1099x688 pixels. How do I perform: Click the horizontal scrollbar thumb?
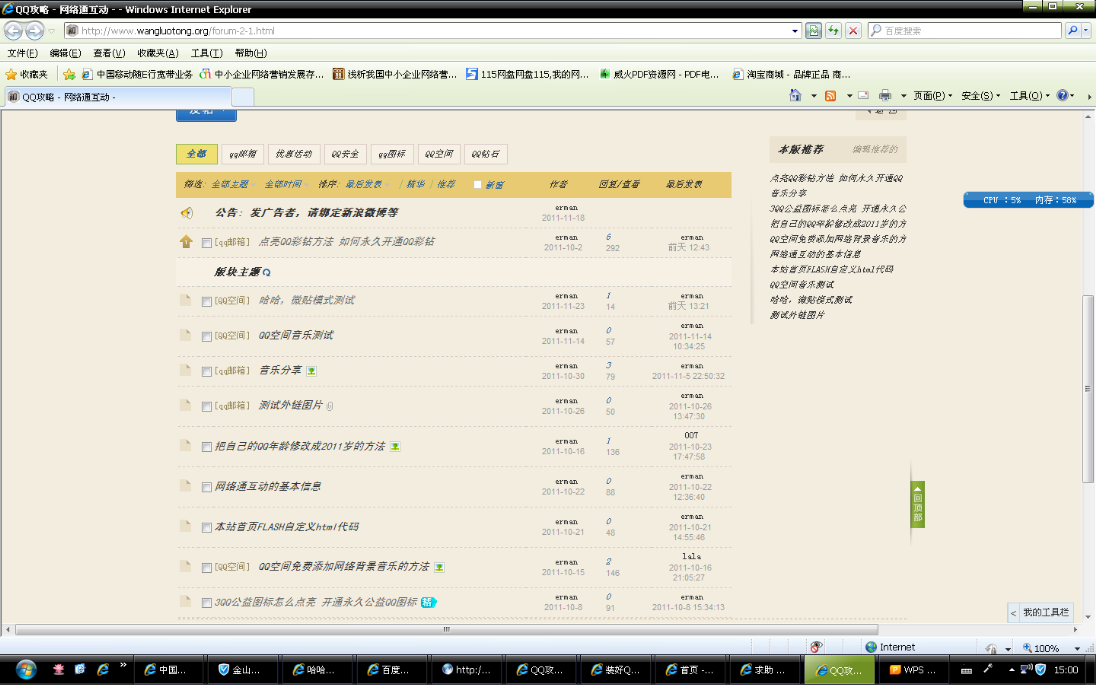pyautogui.click(x=446, y=630)
